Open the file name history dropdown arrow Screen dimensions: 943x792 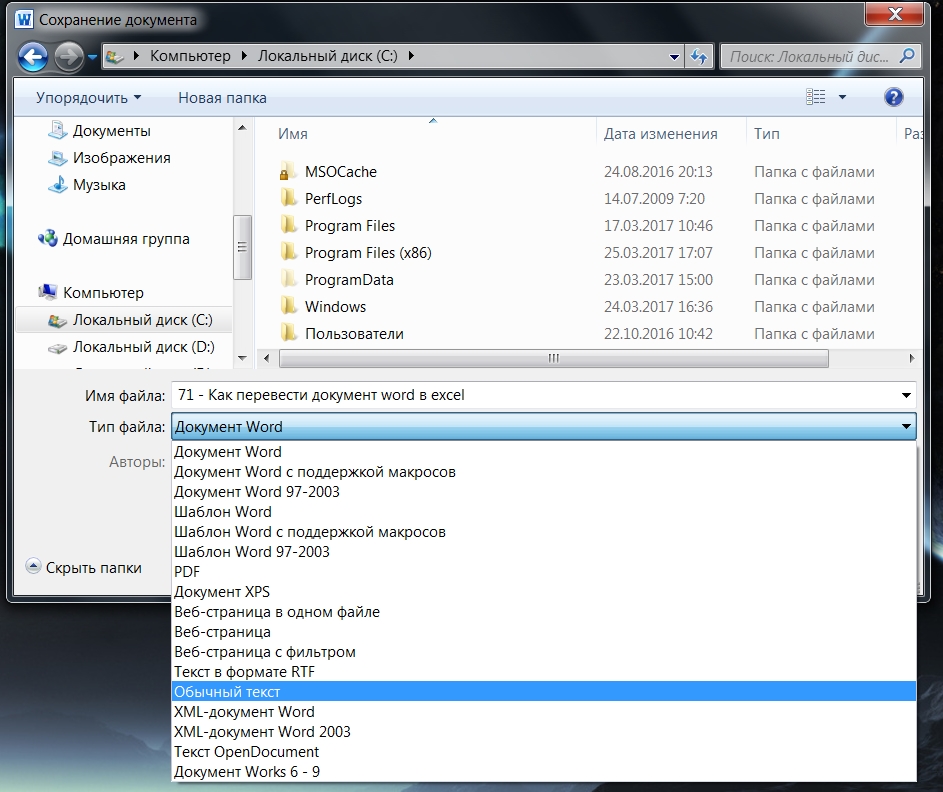click(906, 395)
